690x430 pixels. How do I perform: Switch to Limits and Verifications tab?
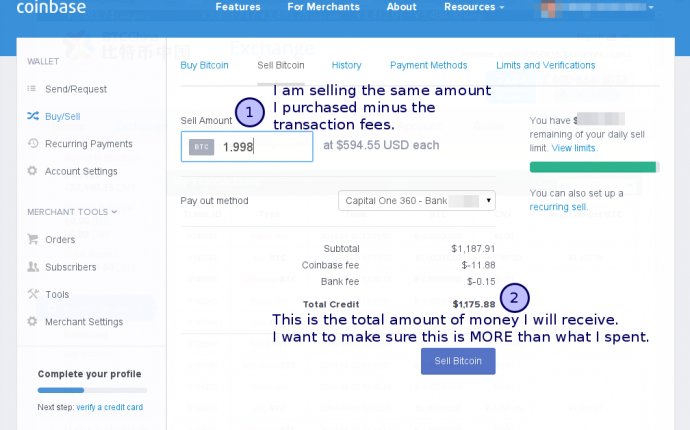(x=546, y=65)
